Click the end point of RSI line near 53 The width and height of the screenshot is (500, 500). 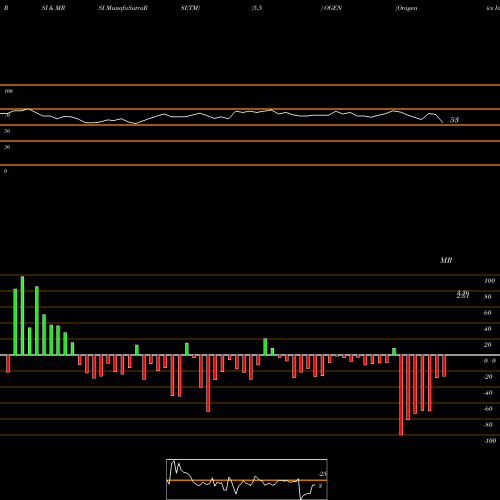(443, 122)
